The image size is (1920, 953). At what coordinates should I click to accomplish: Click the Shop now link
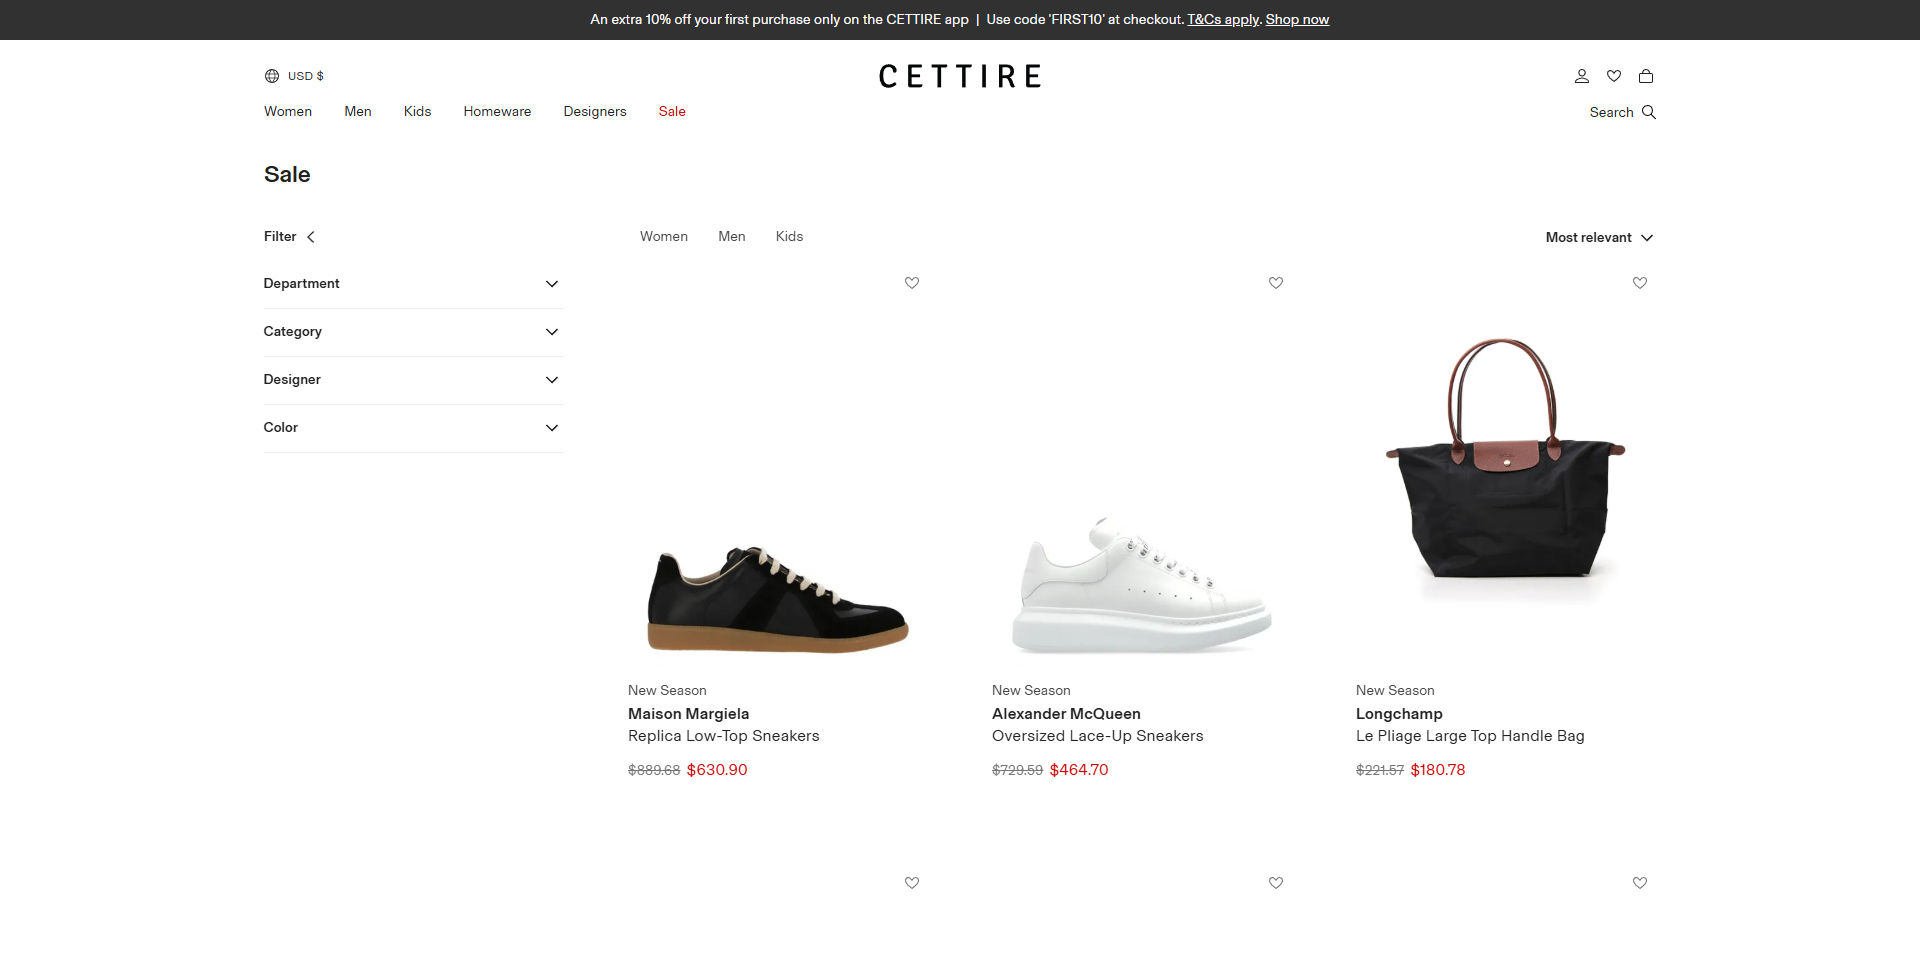coord(1297,20)
